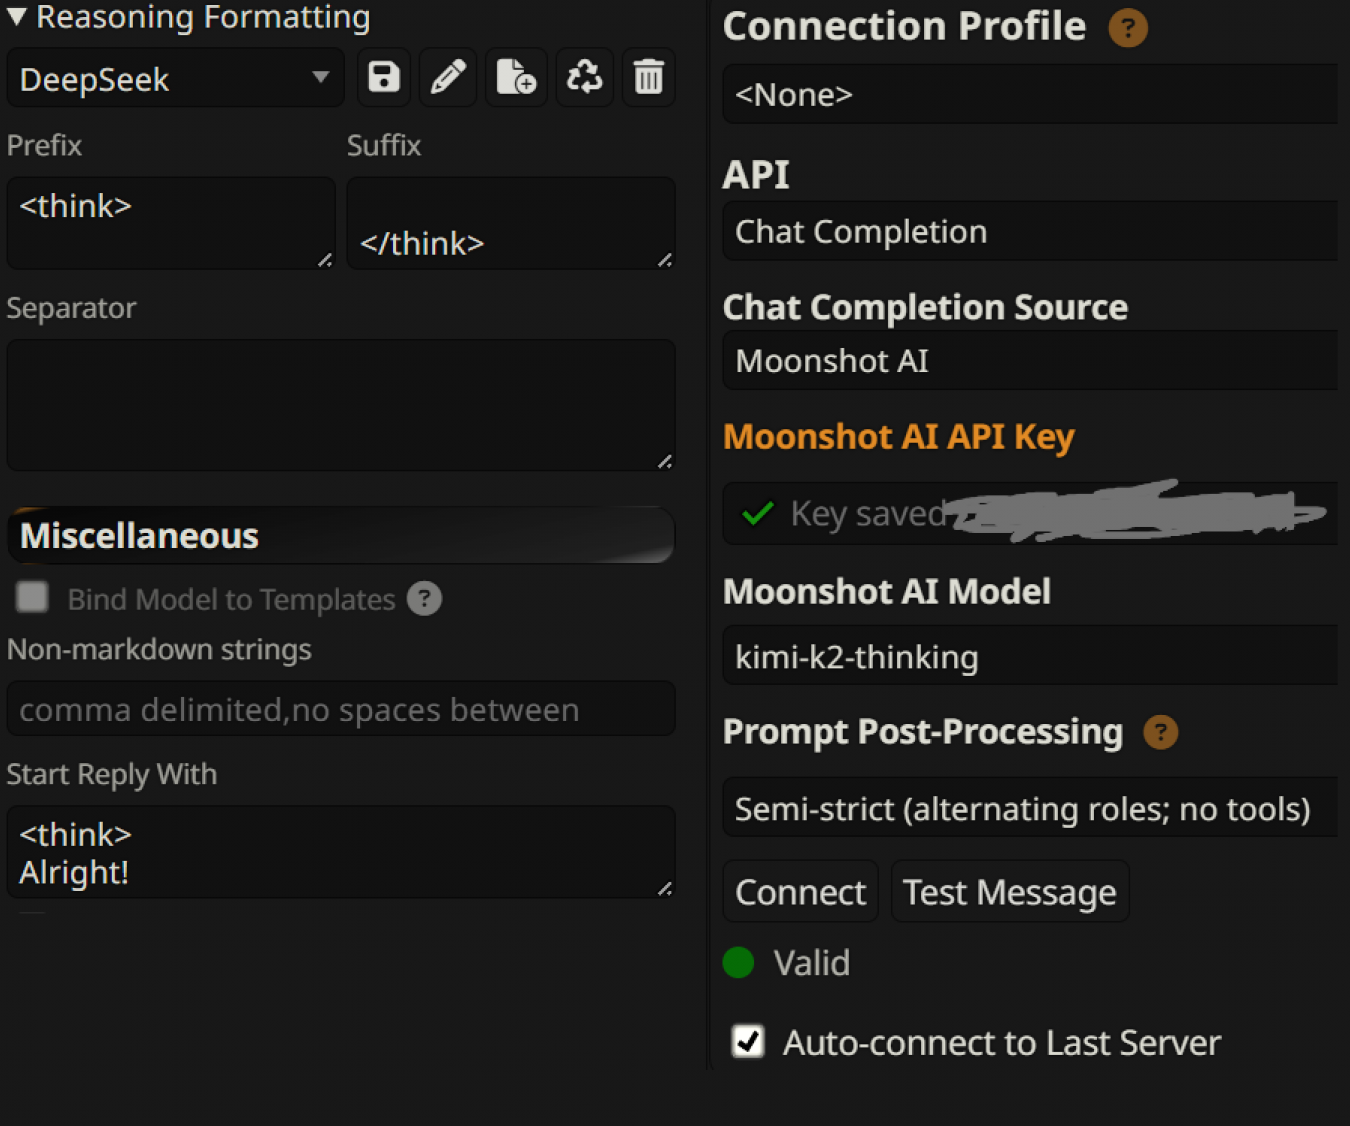Click the Non-markdown strings input

[x=341, y=709]
